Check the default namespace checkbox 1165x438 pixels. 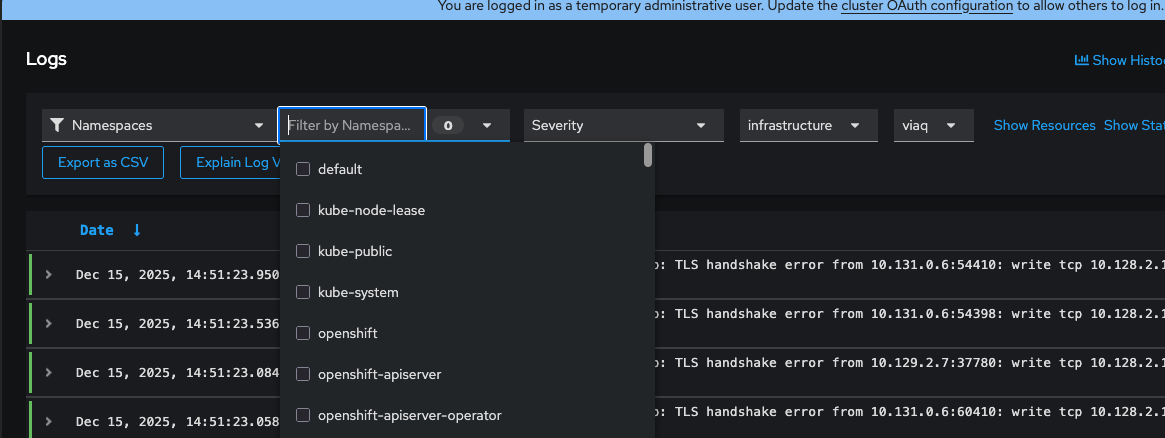click(x=304, y=169)
